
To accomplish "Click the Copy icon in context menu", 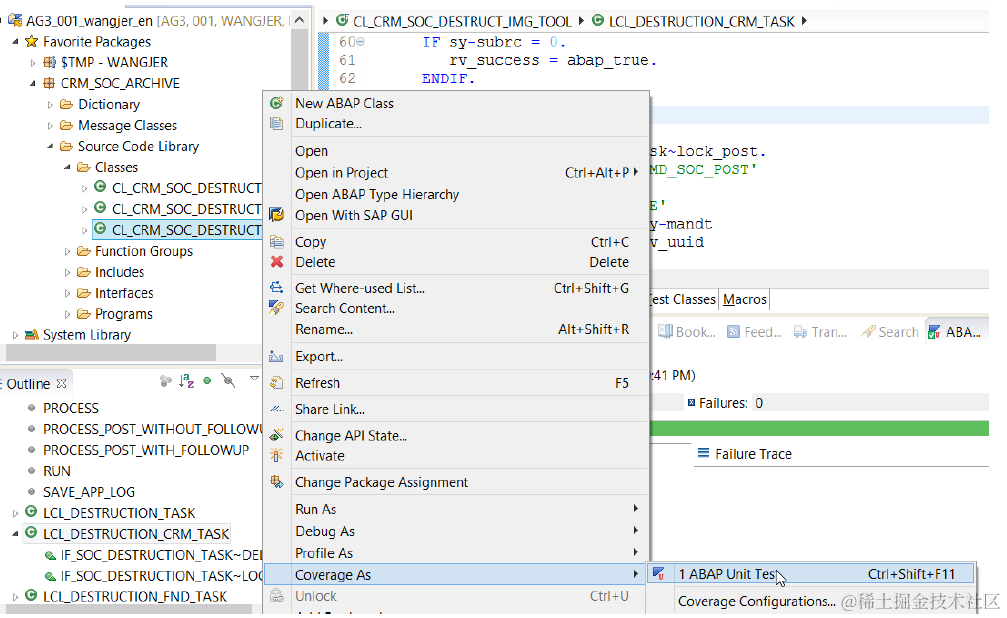I will point(277,242).
